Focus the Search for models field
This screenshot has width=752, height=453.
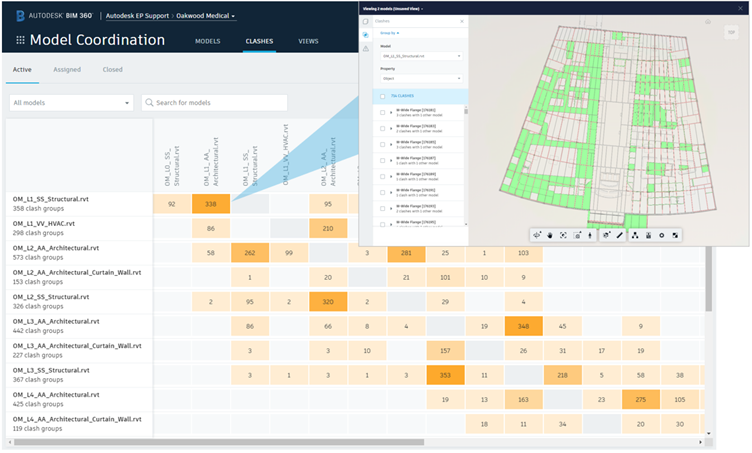tap(214, 103)
